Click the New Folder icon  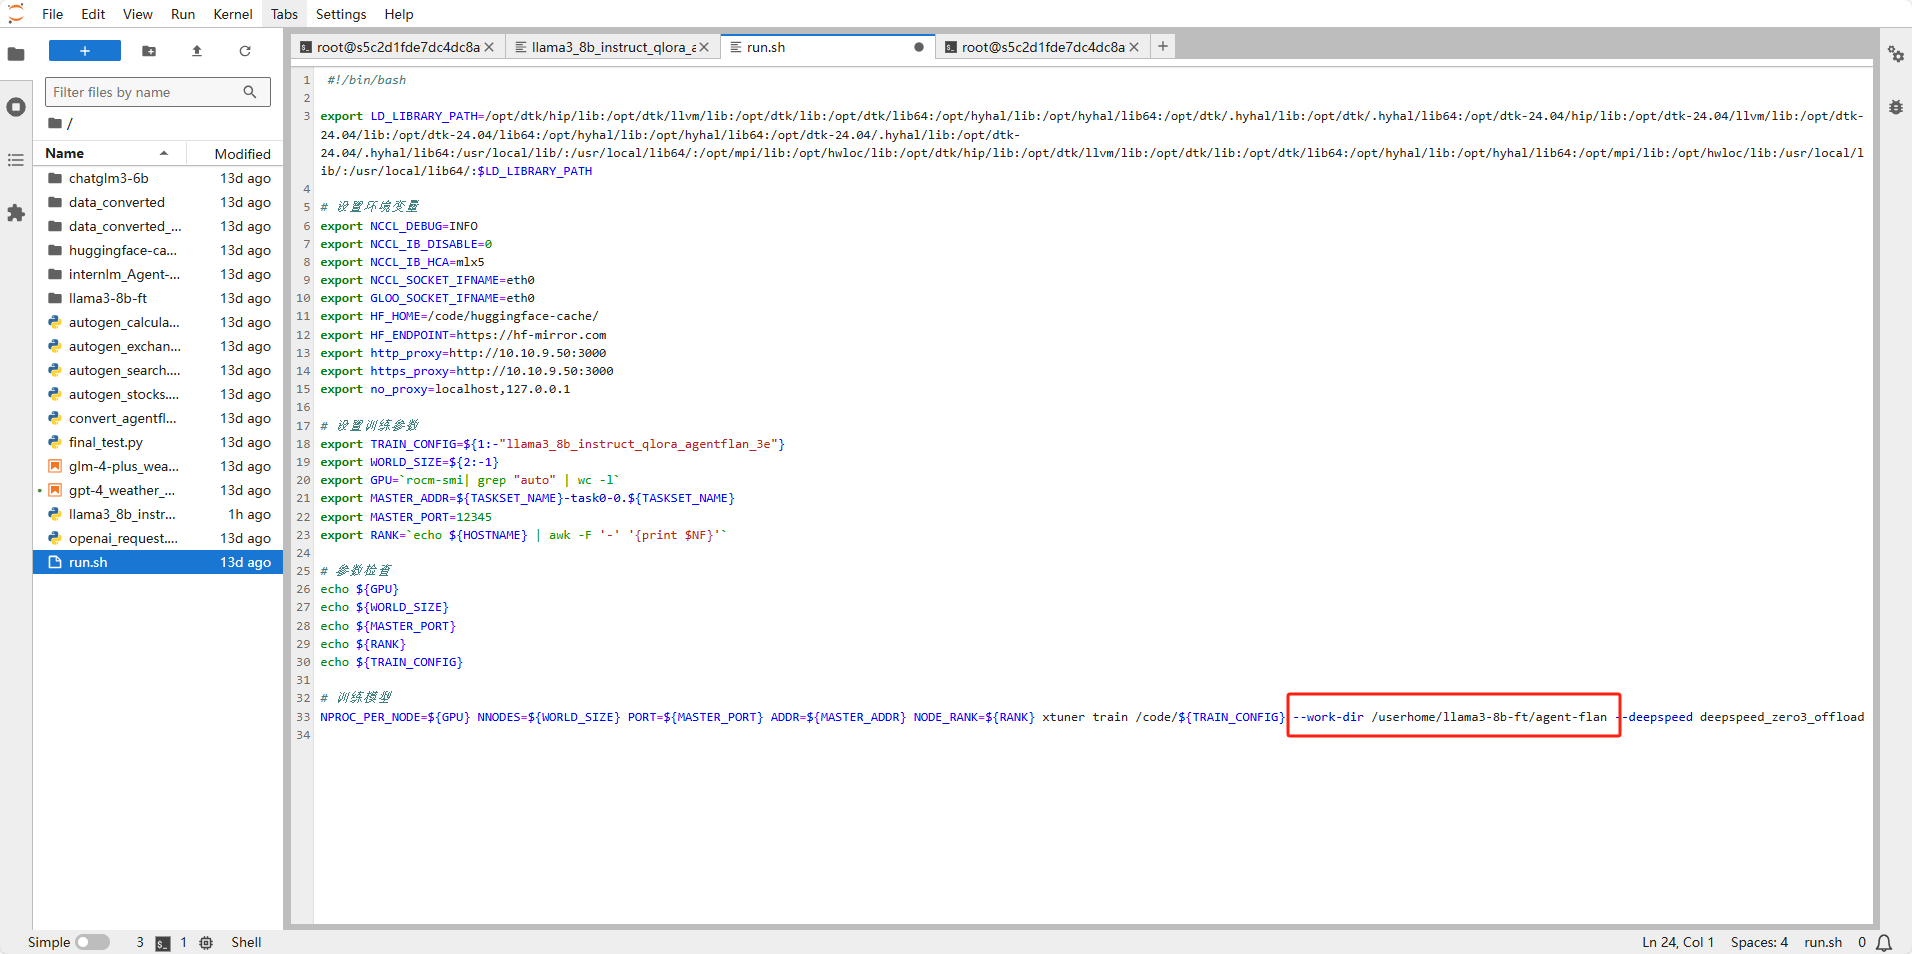(149, 51)
